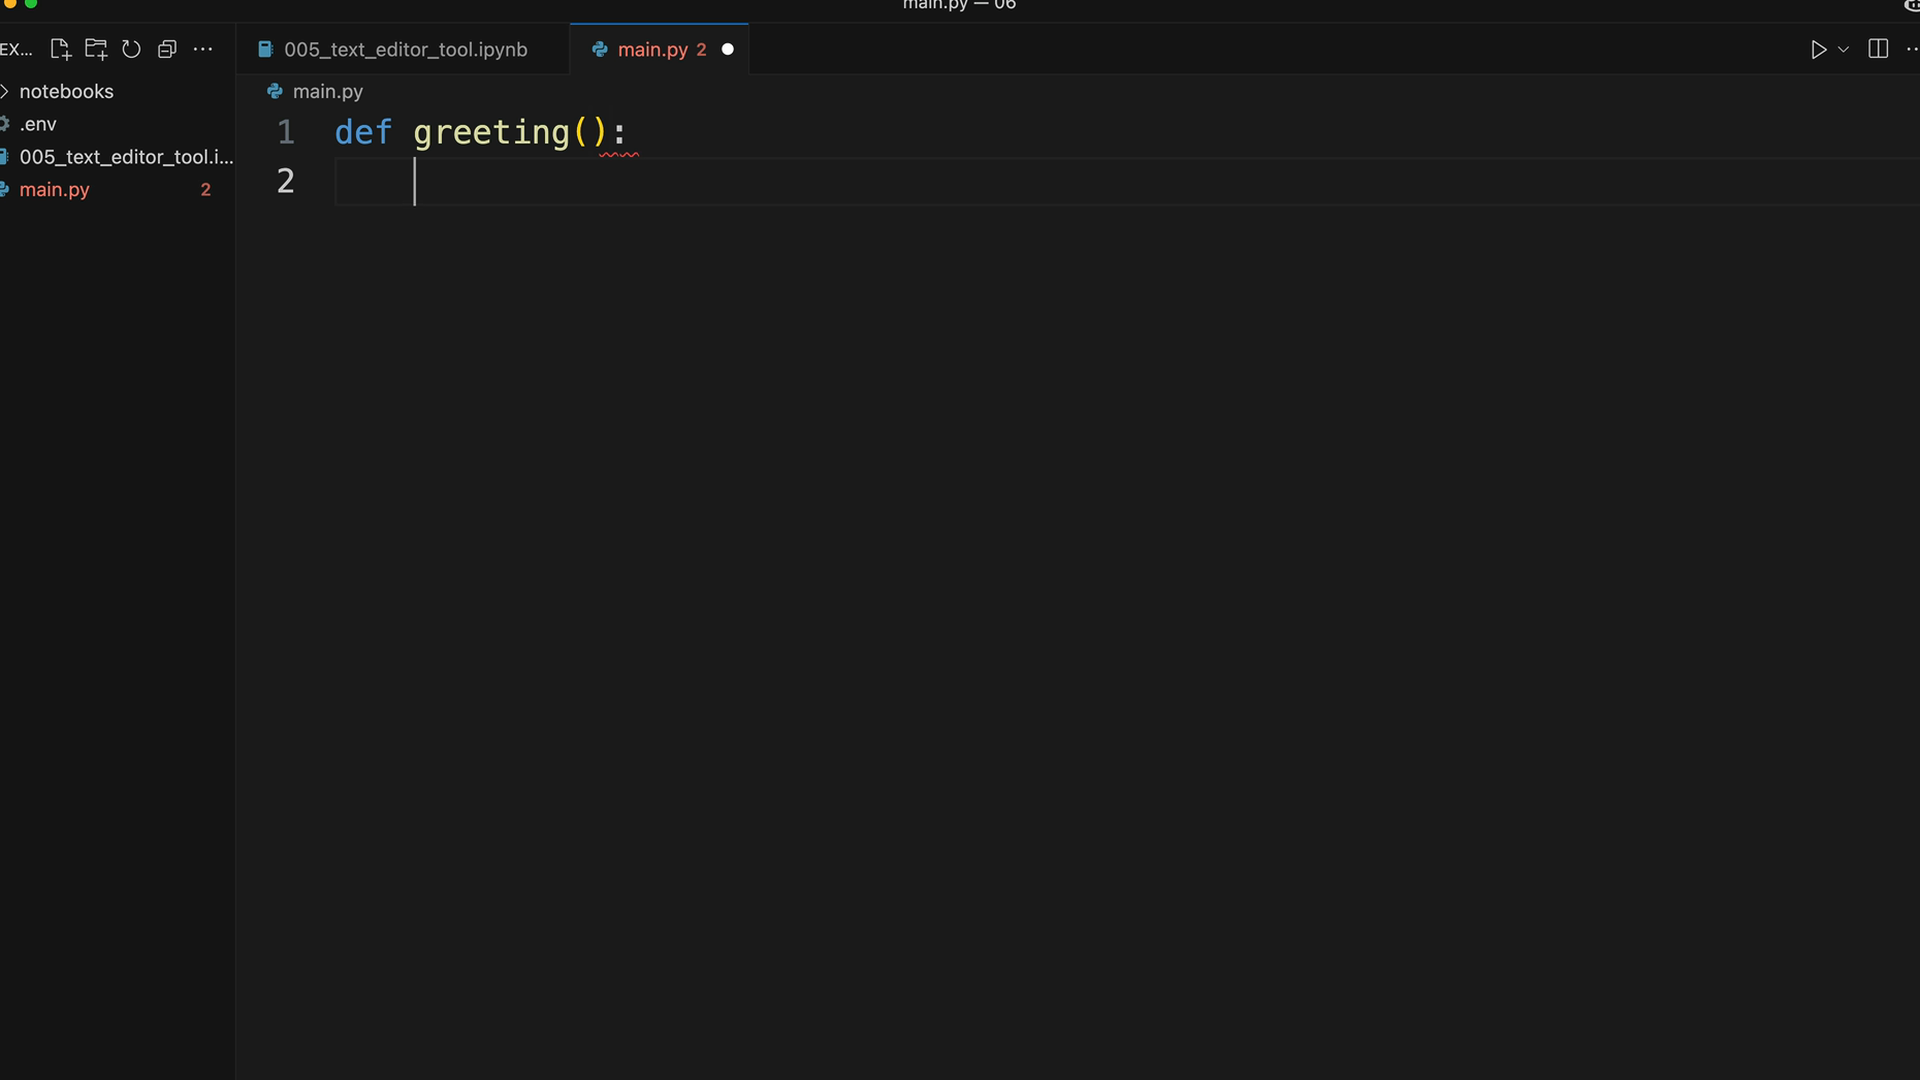Viewport: 1920px width, 1080px height.
Task: Open the .env file in Explorer
Action: coord(38,124)
